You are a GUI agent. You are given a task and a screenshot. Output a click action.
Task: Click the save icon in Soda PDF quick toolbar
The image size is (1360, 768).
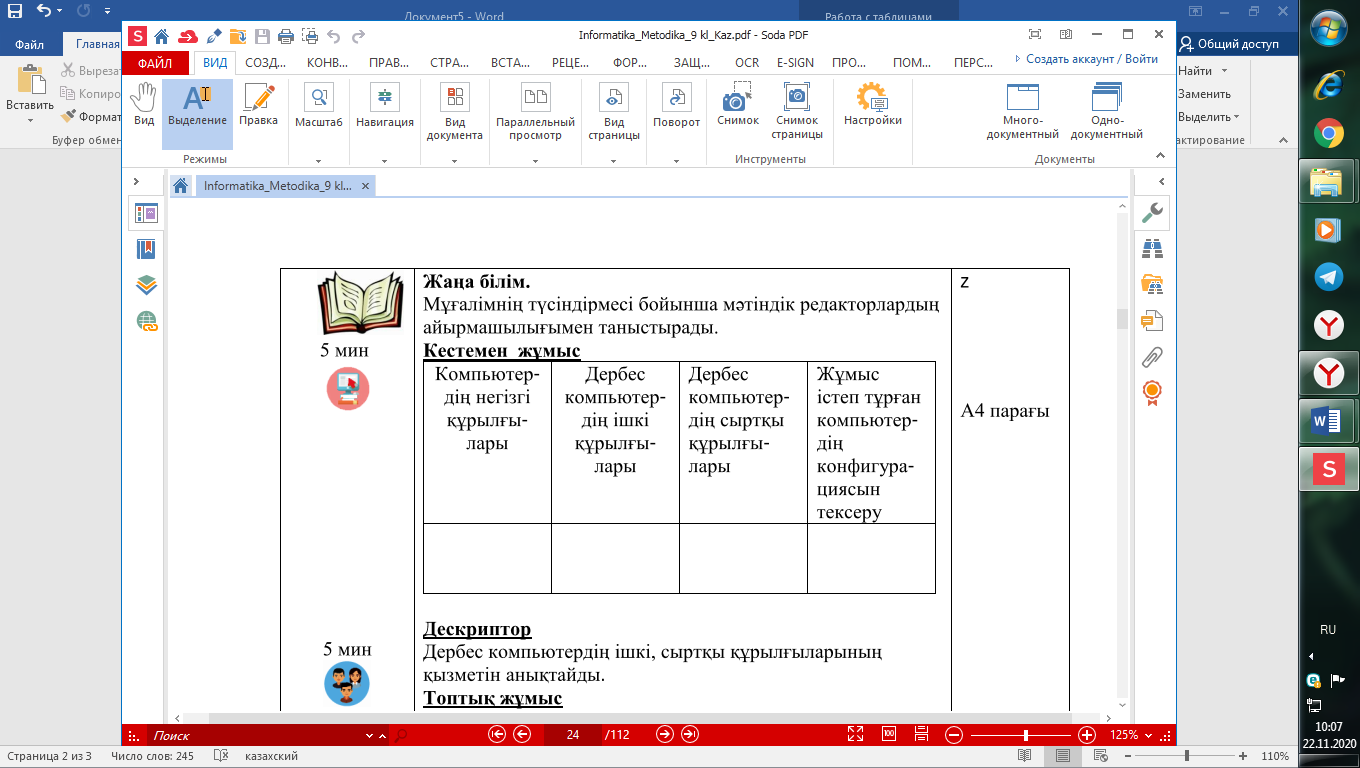click(262, 37)
